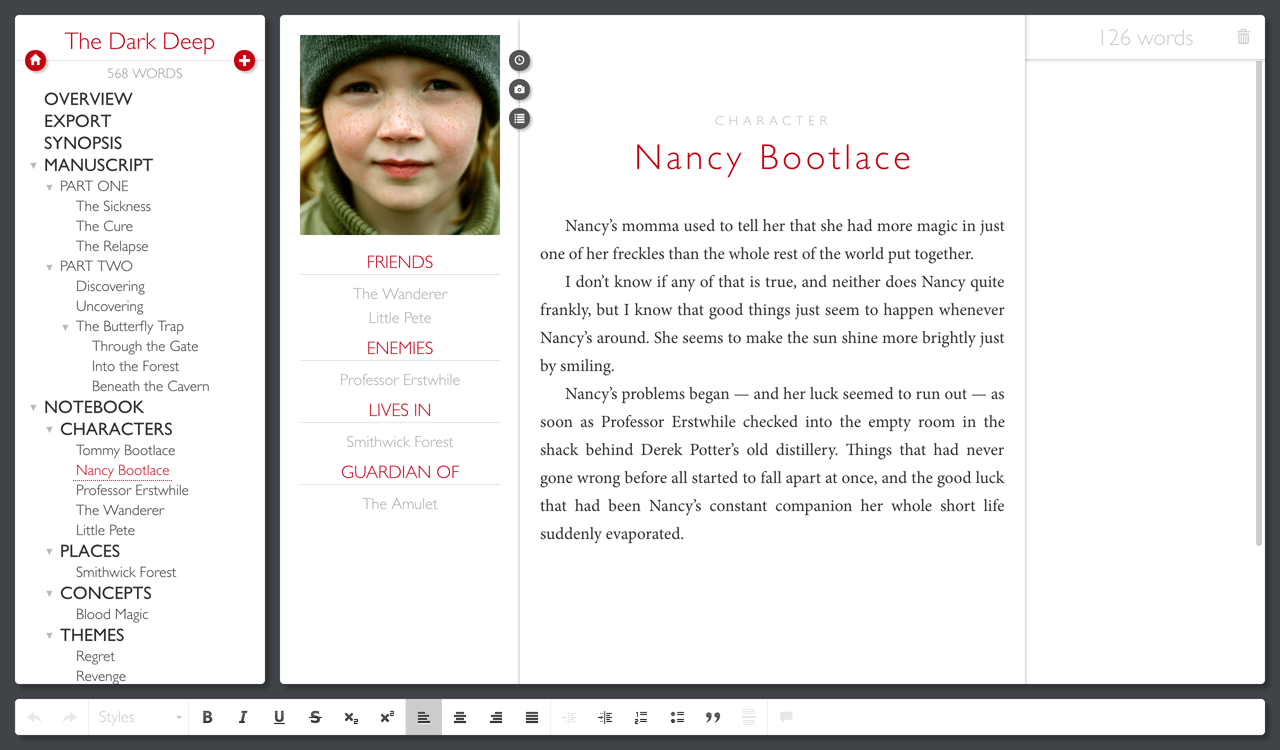This screenshot has height=750, width=1280.
Task: Click the trash can icon
Action: click(1243, 37)
